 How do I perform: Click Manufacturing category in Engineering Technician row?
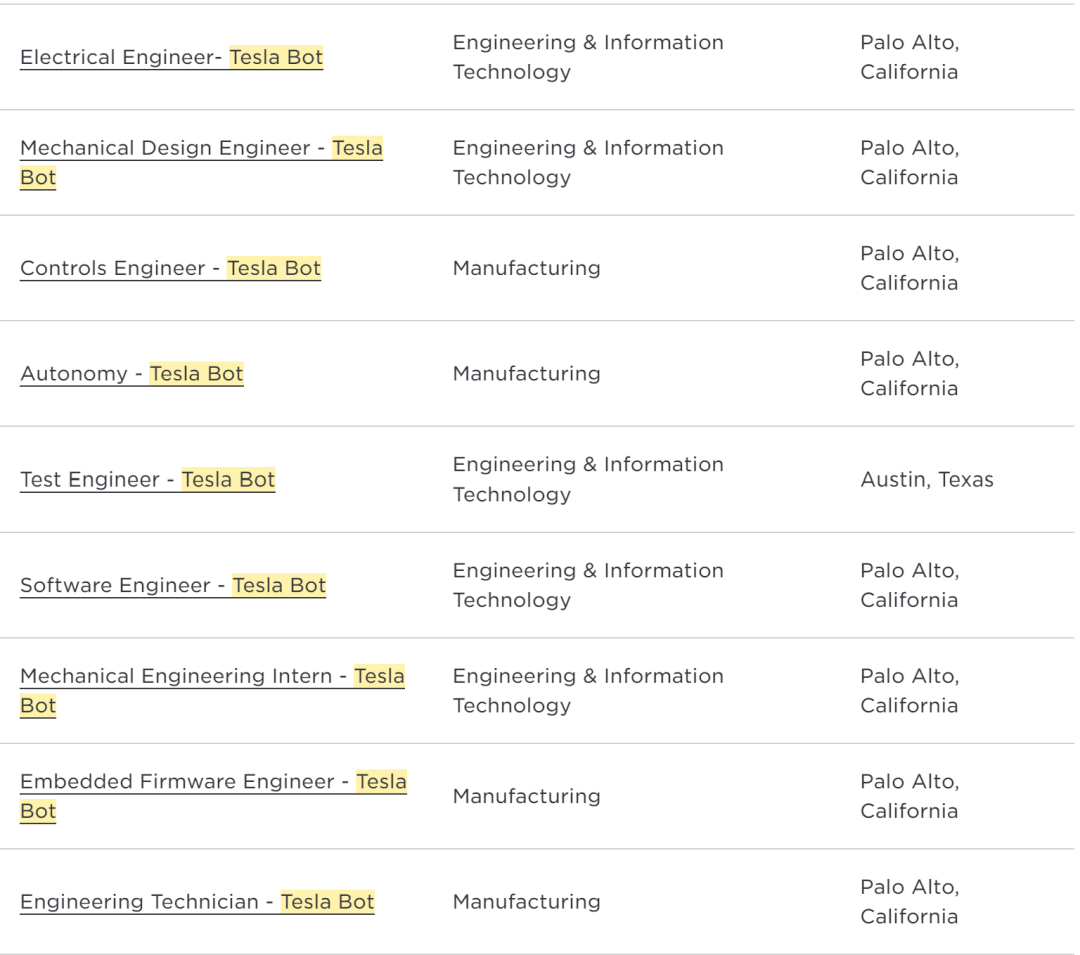pos(526,902)
